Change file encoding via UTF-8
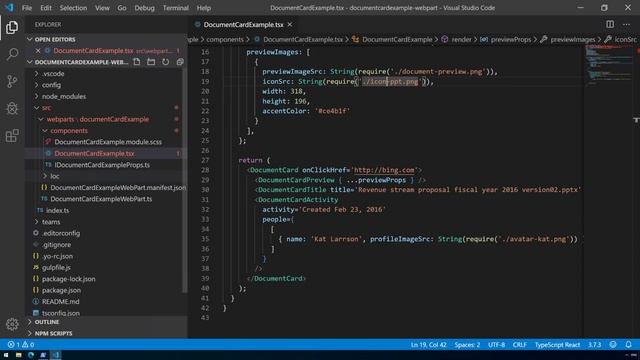The image size is (640, 360). click(496, 344)
